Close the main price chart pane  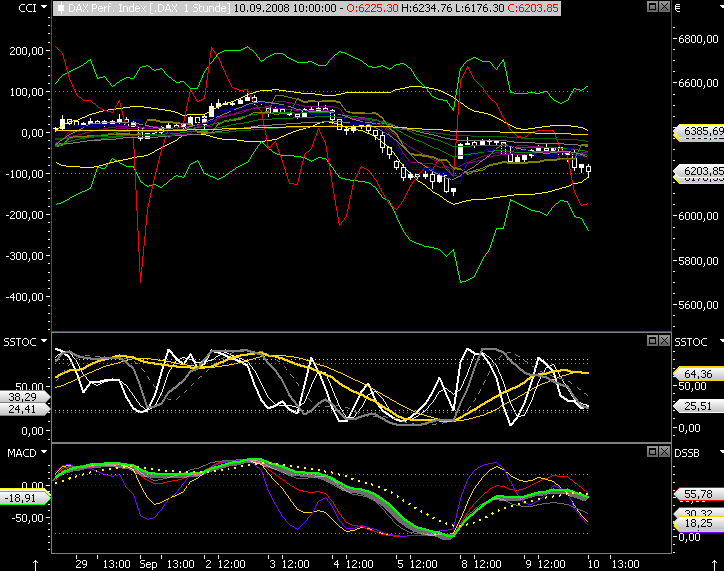[664, 6]
